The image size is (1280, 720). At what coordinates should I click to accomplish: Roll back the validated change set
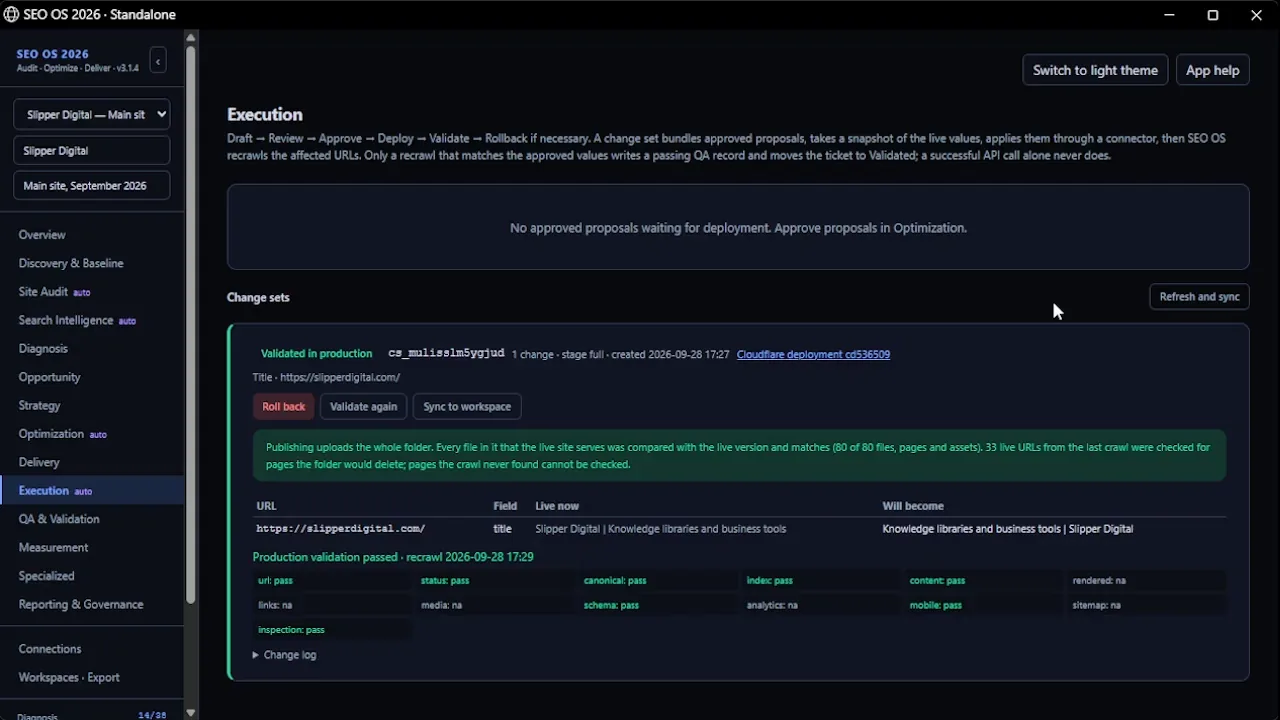284,407
